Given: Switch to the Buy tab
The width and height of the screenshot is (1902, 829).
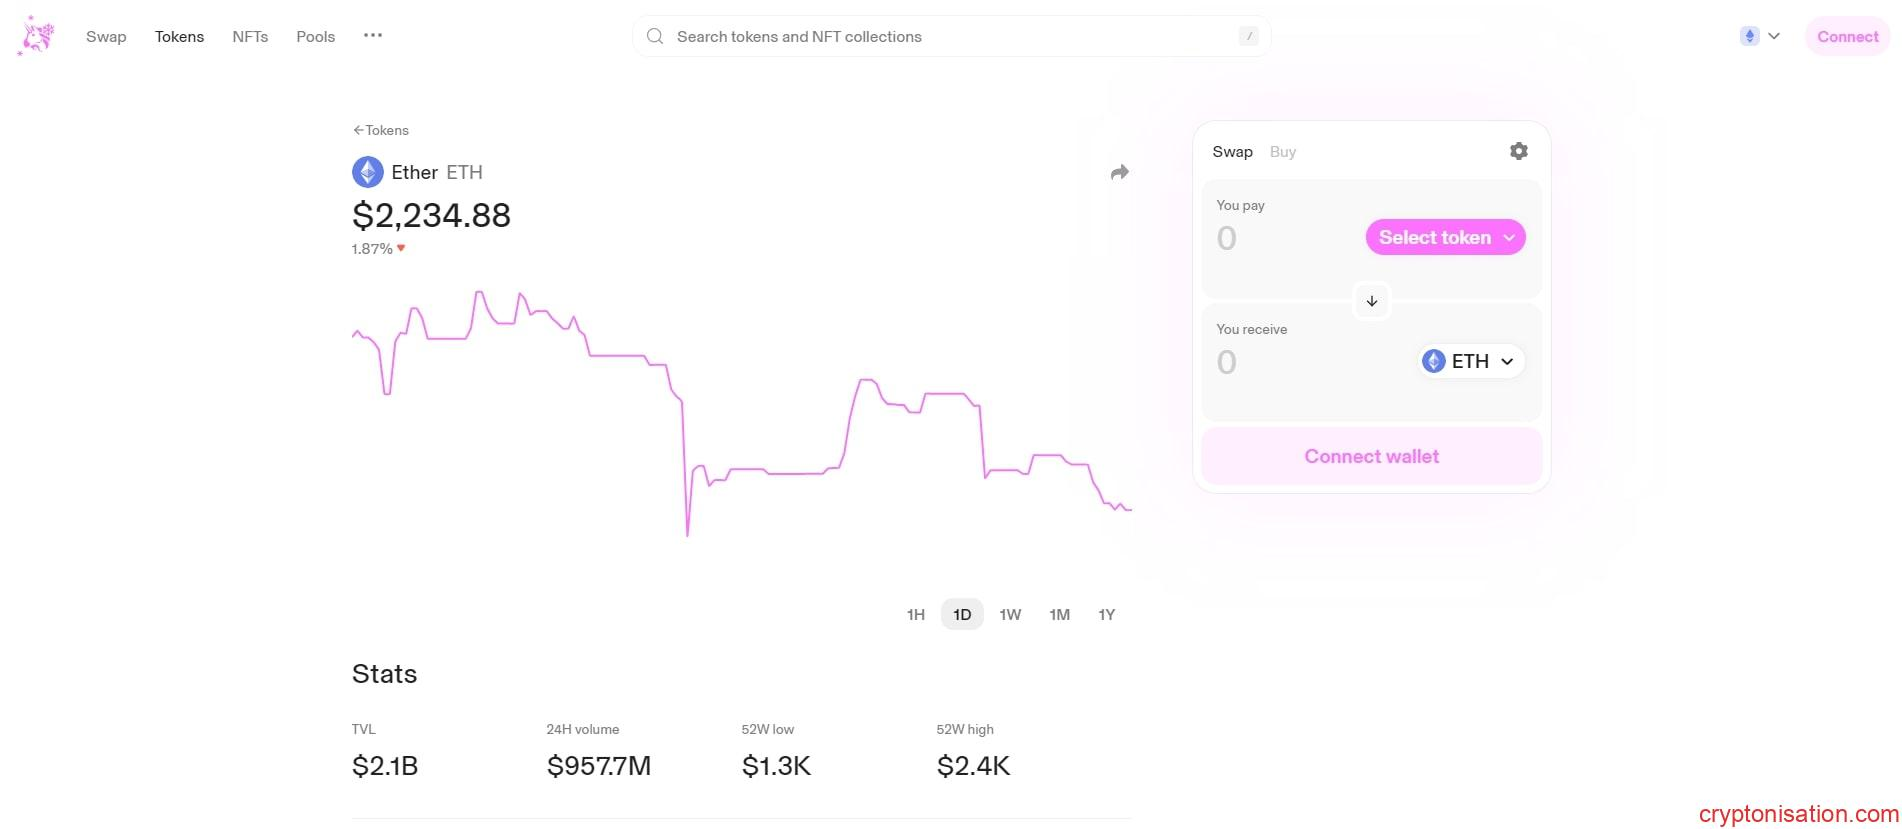Looking at the screenshot, I should point(1282,151).
